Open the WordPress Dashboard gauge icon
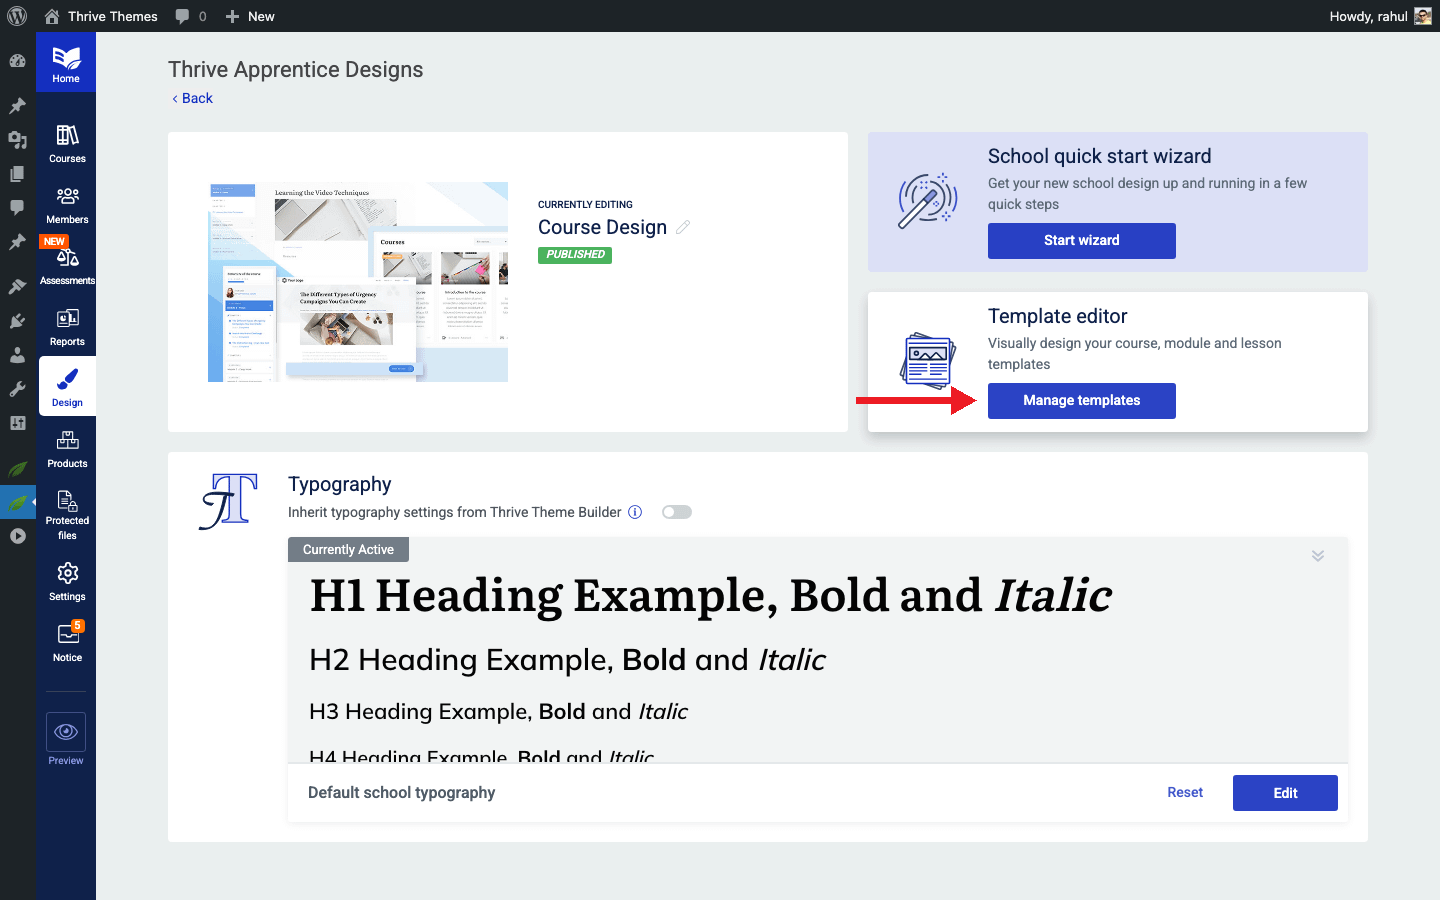The image size is (1440, 900). click(17, 60)
